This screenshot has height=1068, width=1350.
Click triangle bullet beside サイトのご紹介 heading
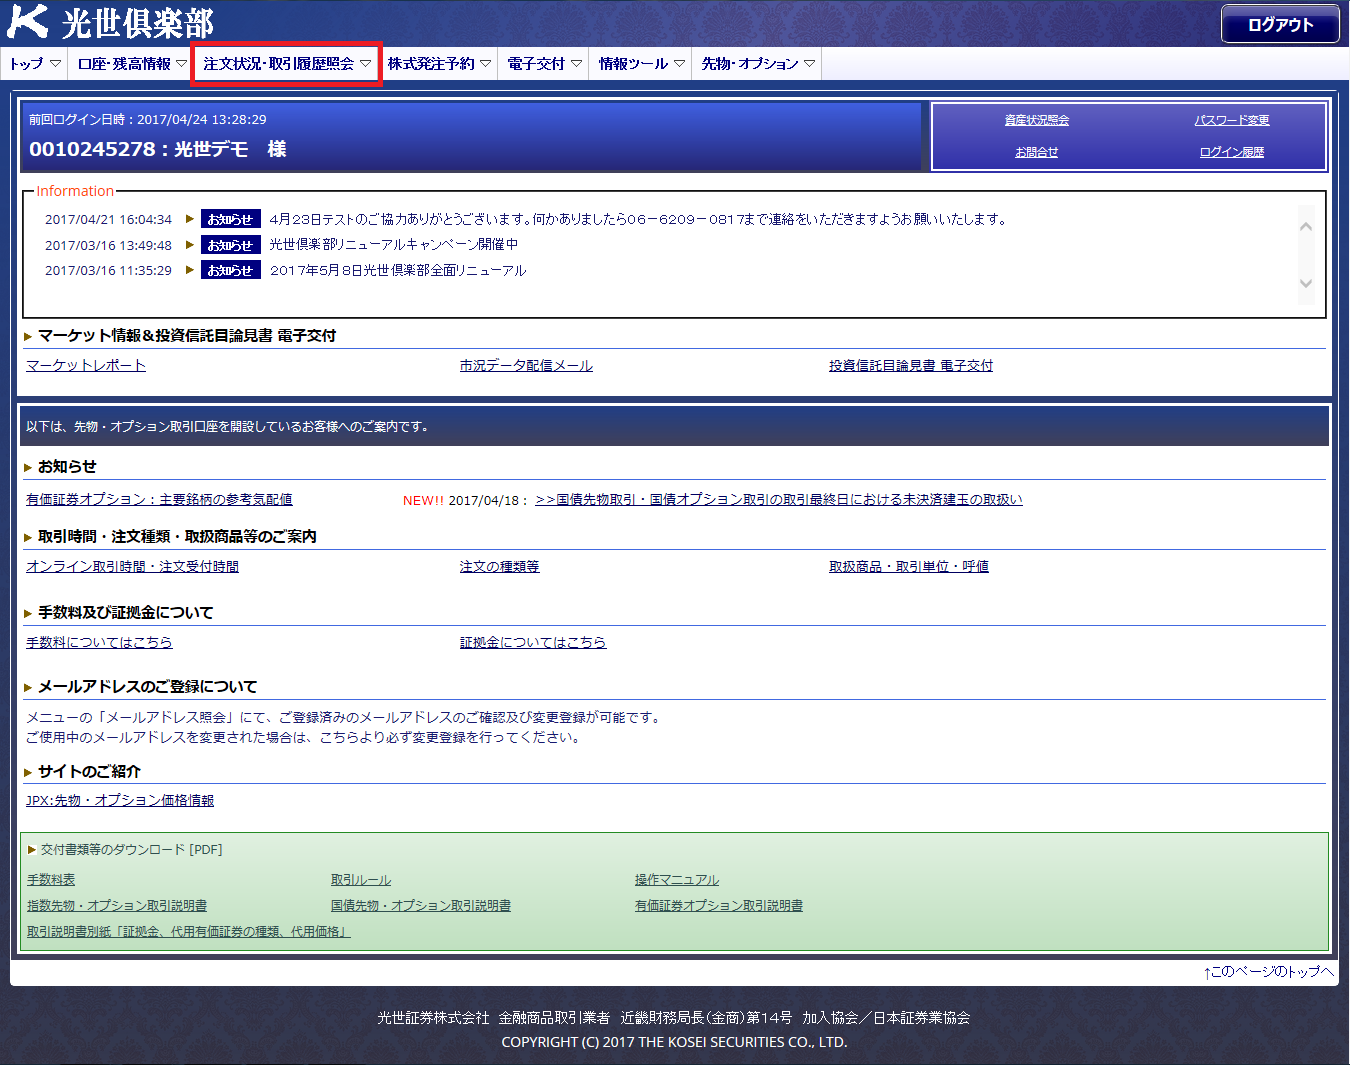pyautogui.click(x=28, y=773)
